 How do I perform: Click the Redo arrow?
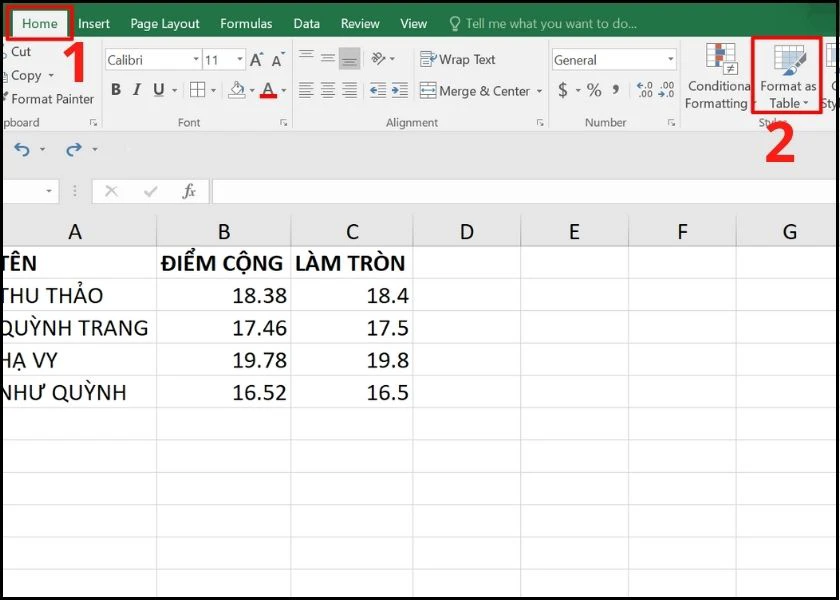[73, 149]
